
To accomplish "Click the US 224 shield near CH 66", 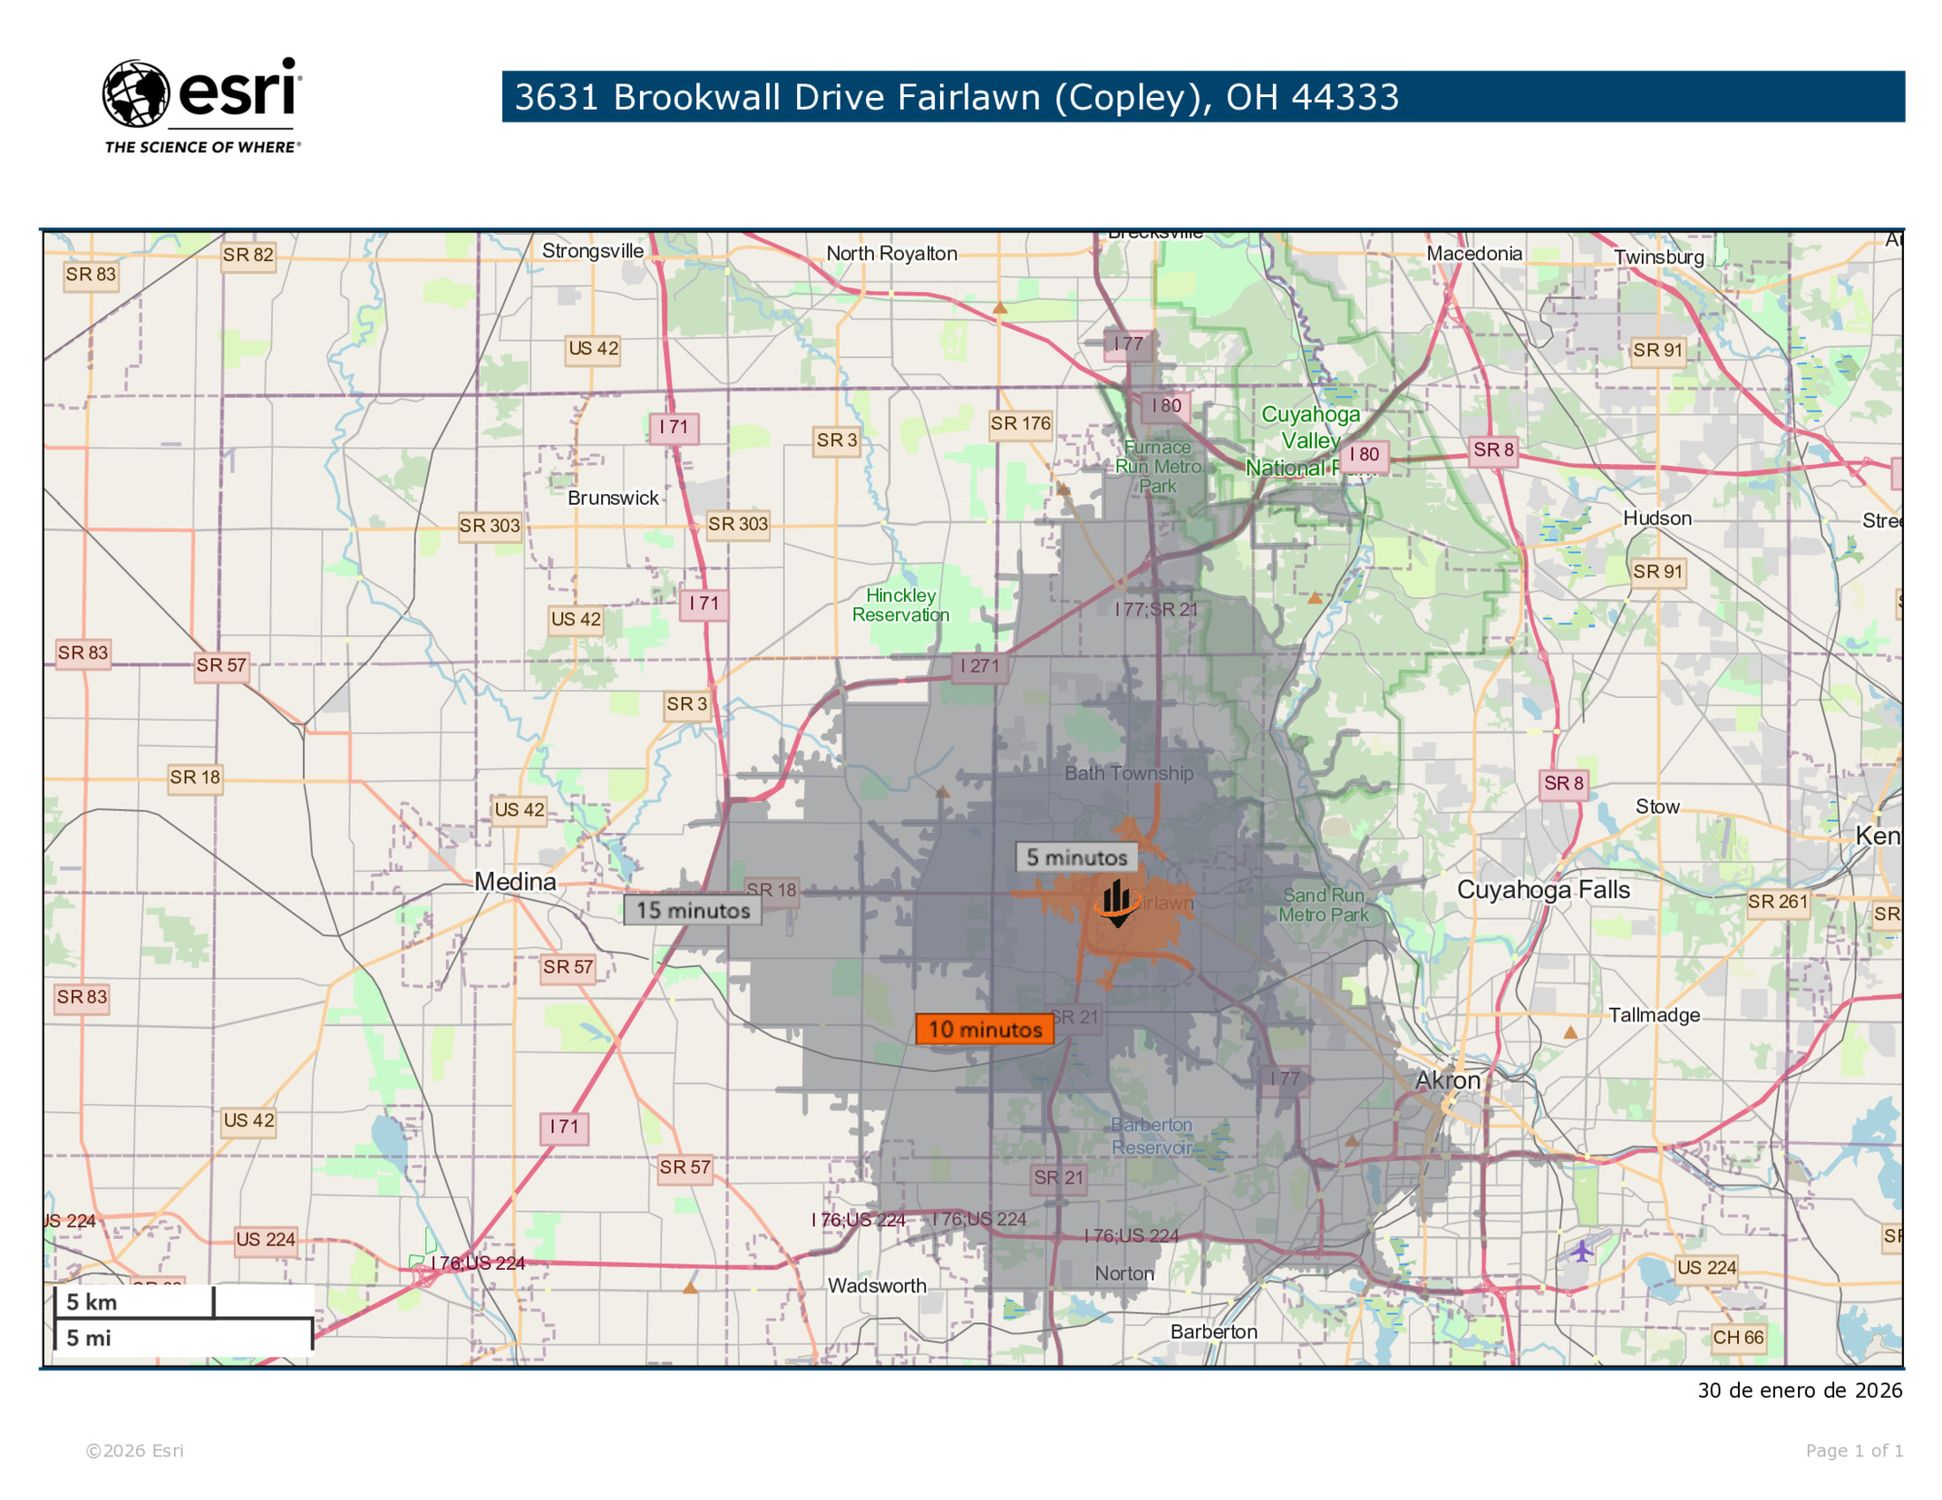I will click(x=1706, y=1268).
